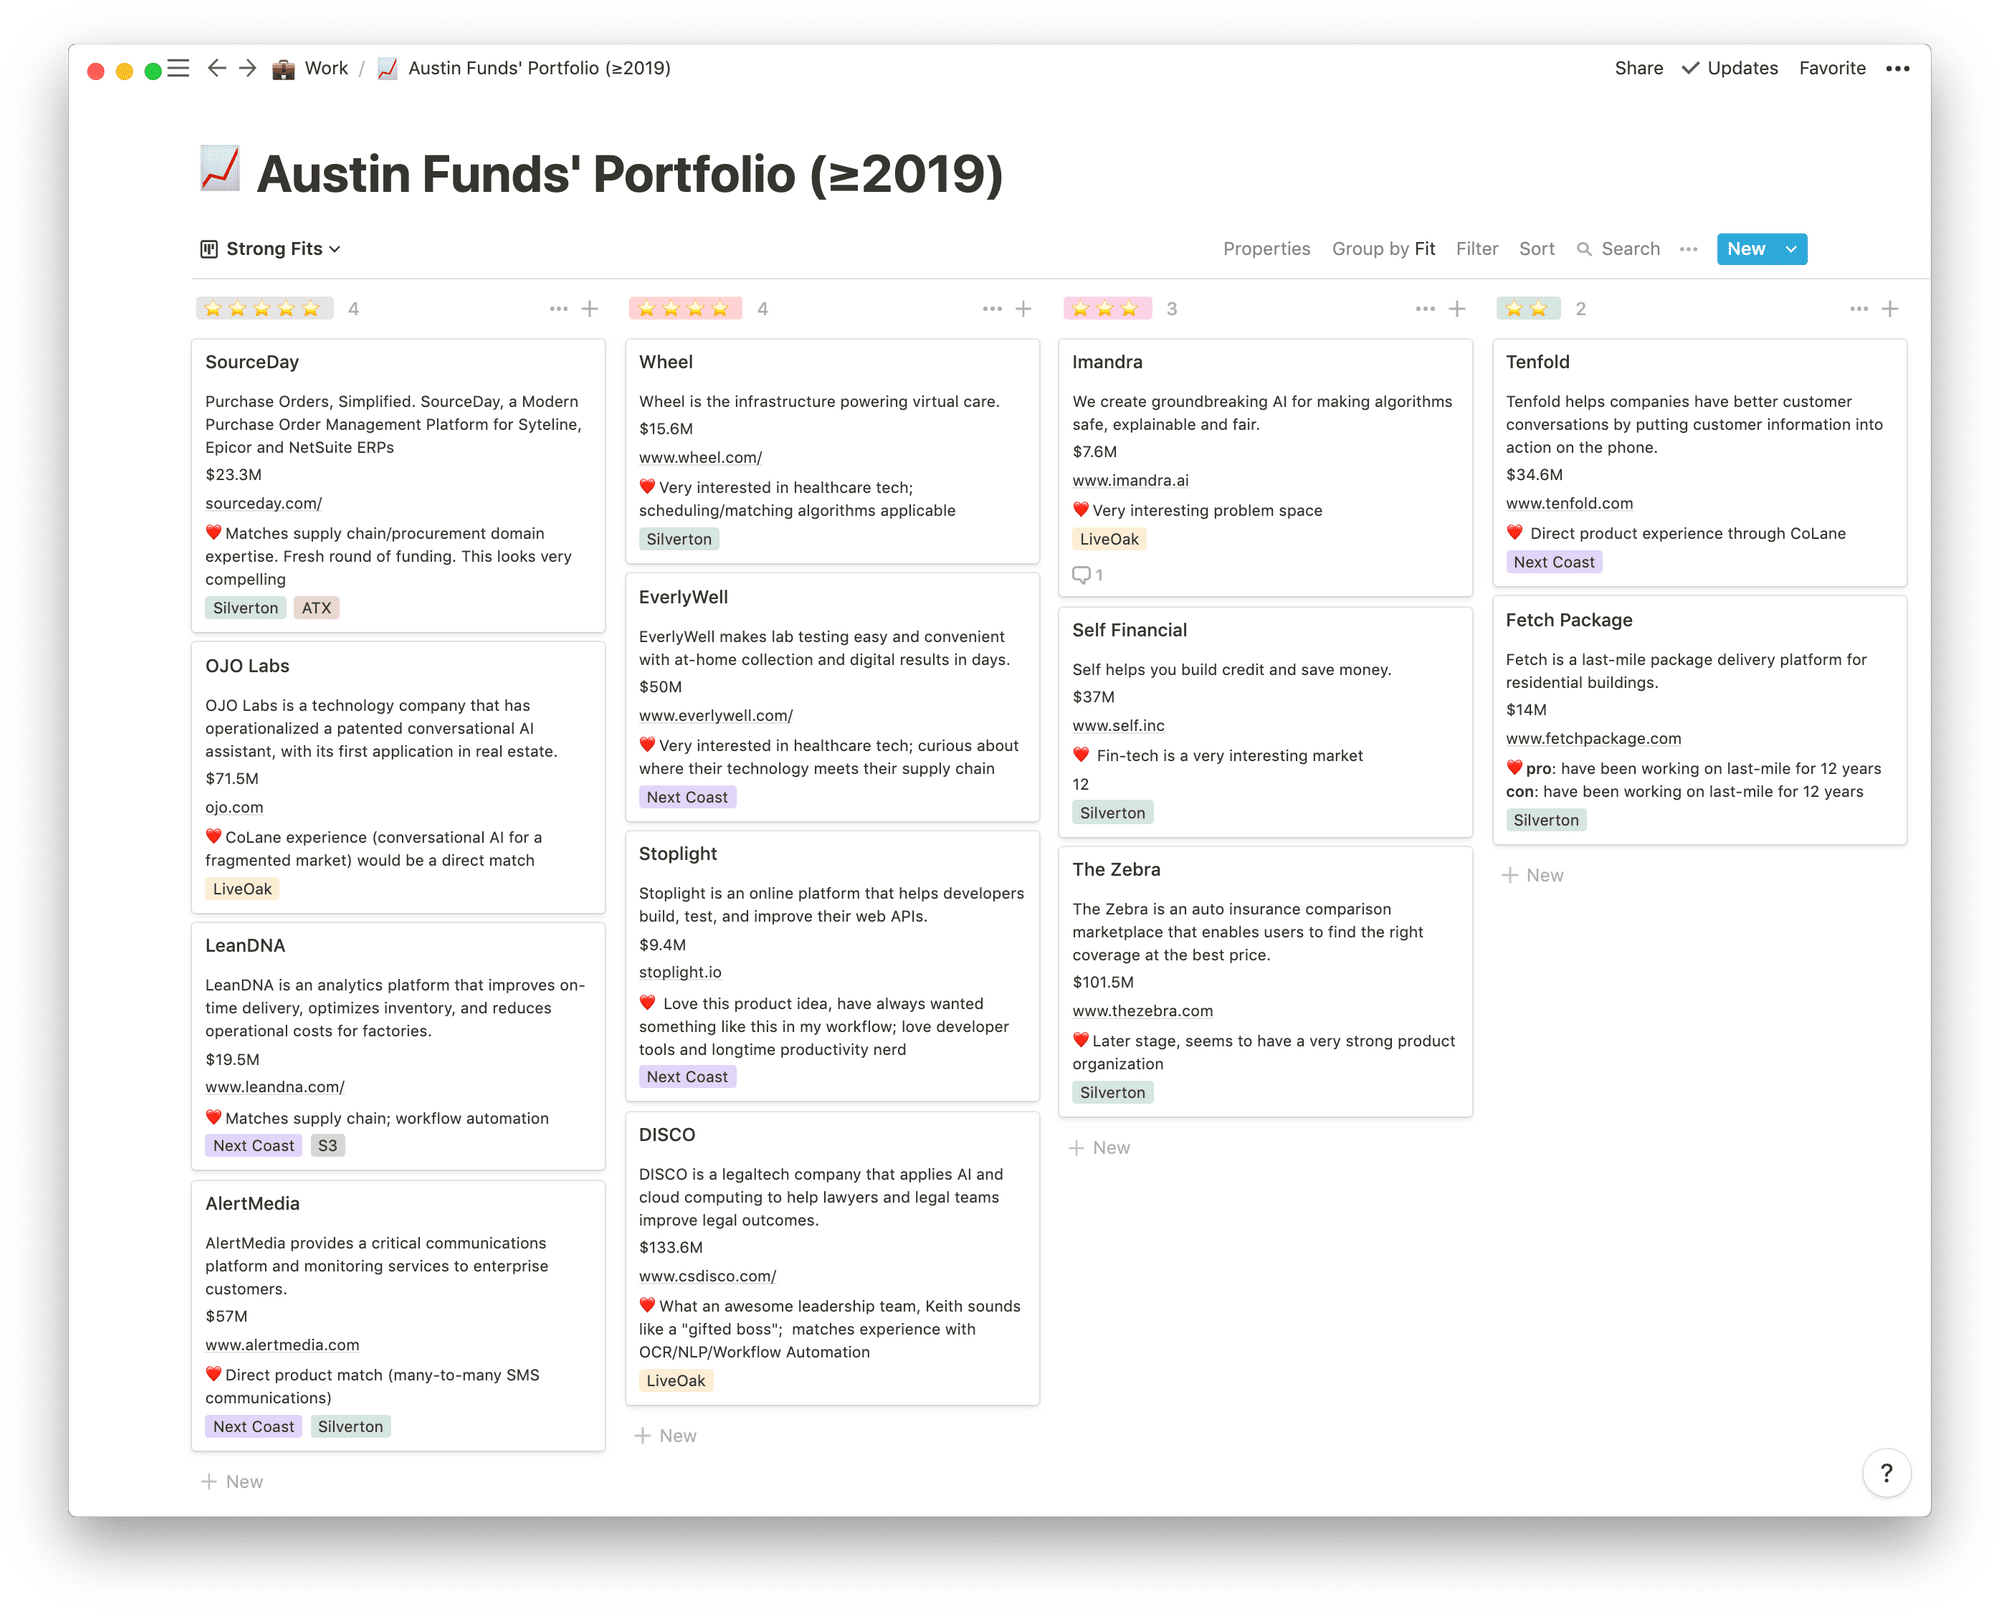Click the Silverton tag on AlertMedia
This screenshot has height=1613, width=2000.
tap(350, 1427)
